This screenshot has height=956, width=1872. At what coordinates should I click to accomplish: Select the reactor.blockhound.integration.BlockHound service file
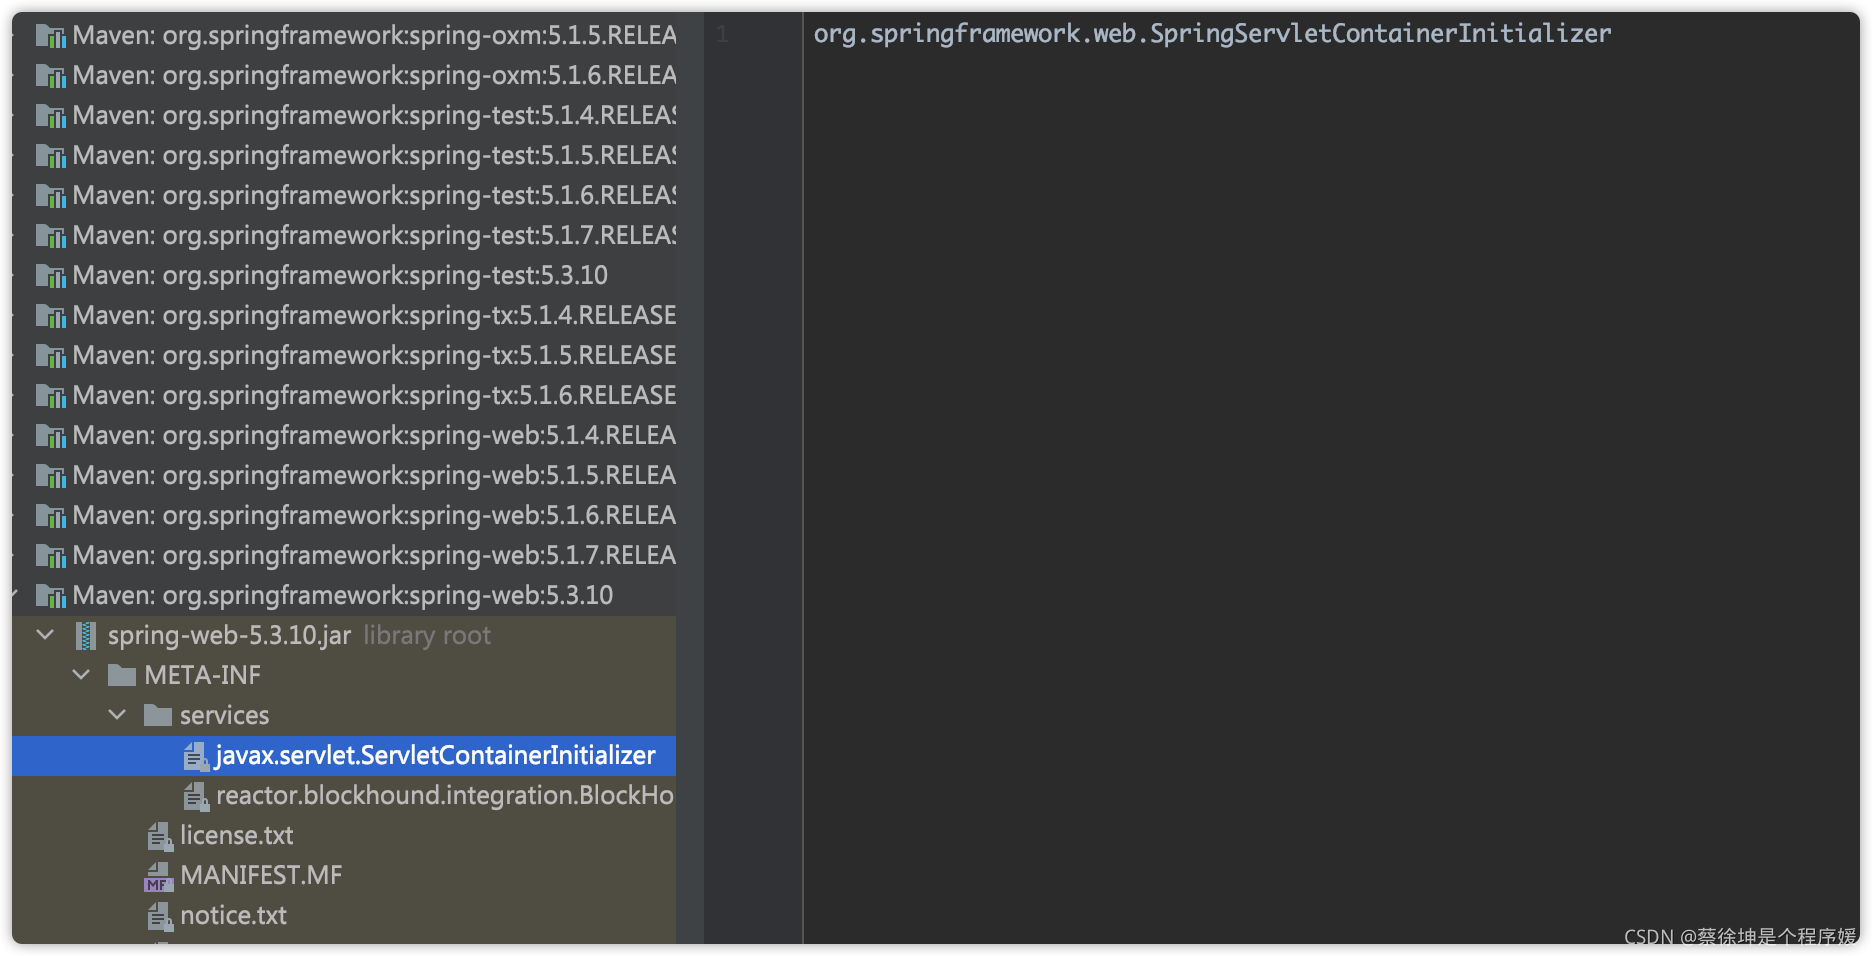click(x=440, y=796)
